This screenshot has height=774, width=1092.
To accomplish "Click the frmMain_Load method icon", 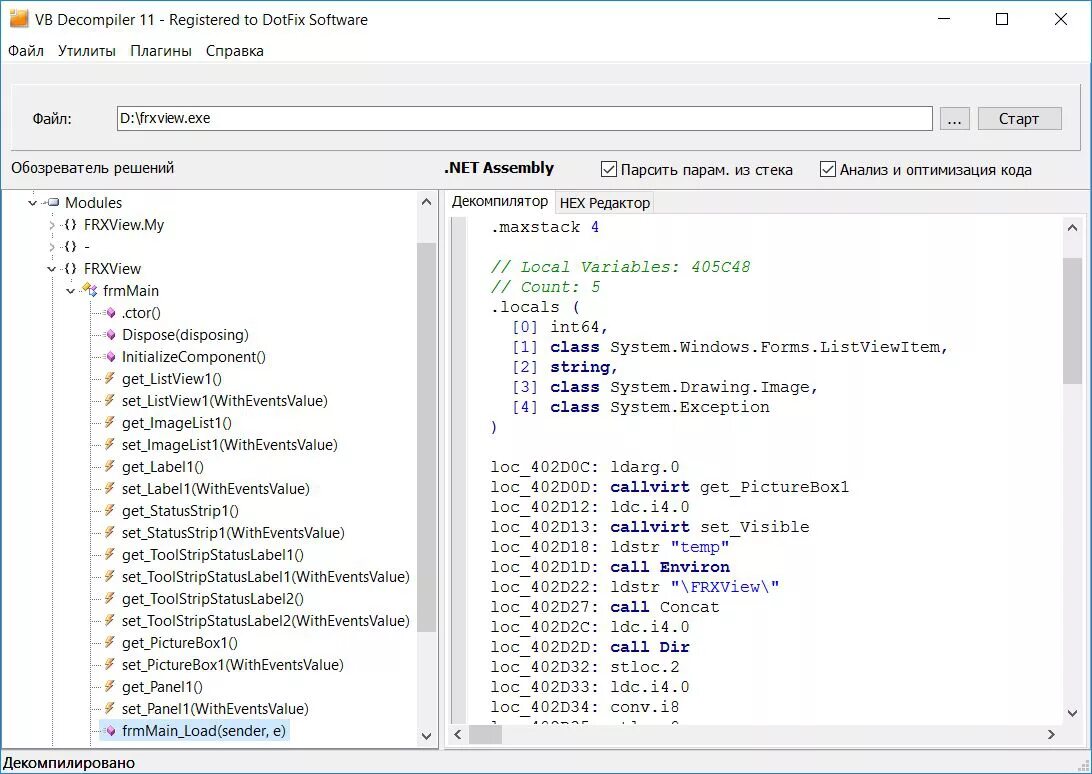I will click(110, 731).
